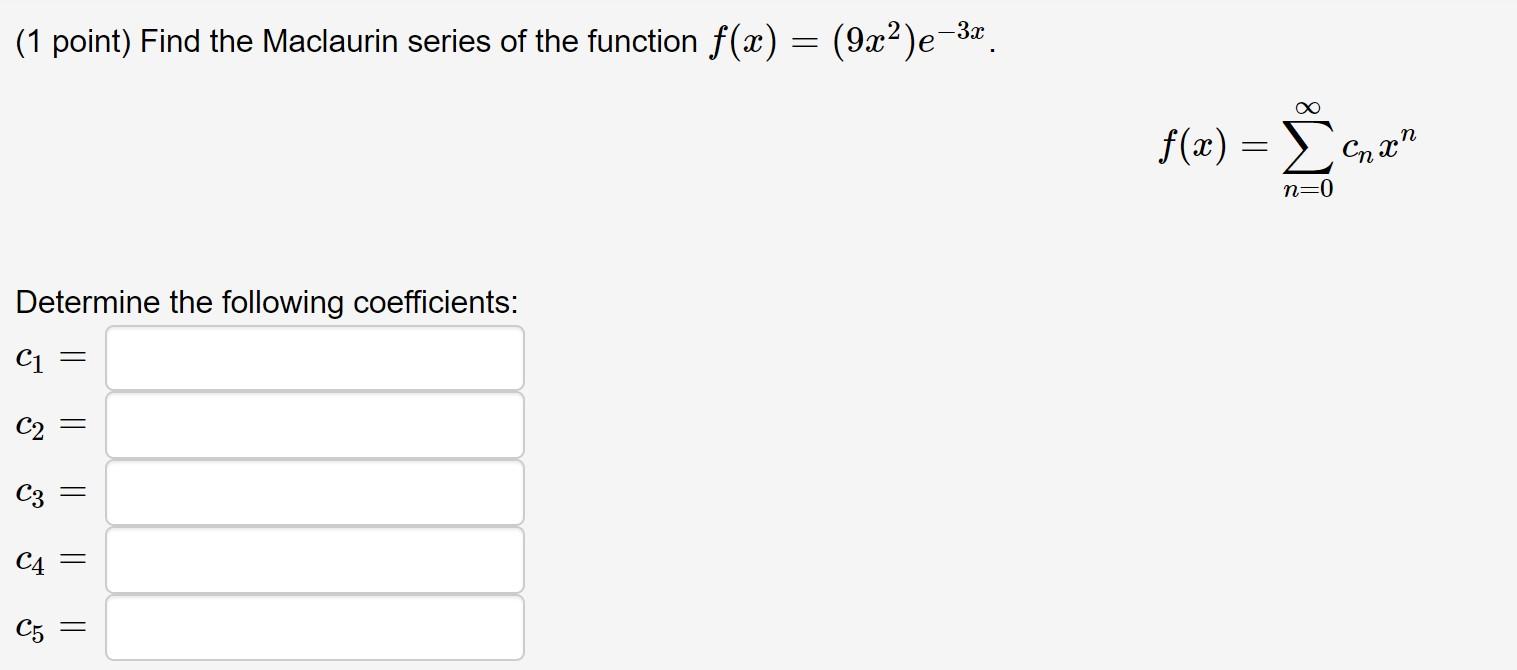
Task: Click the problem point value text
Action: 72,40
